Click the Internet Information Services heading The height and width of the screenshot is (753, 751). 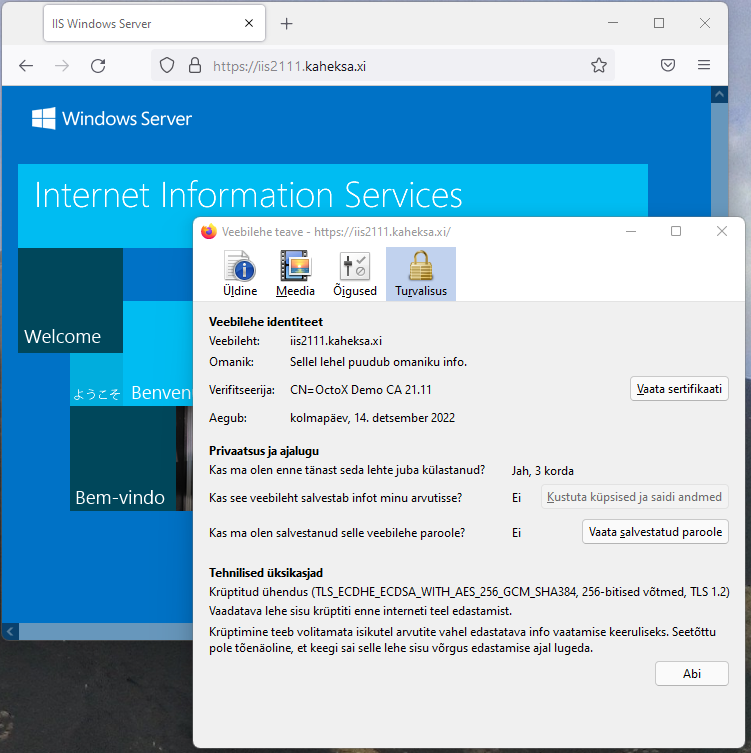[248, 195]
